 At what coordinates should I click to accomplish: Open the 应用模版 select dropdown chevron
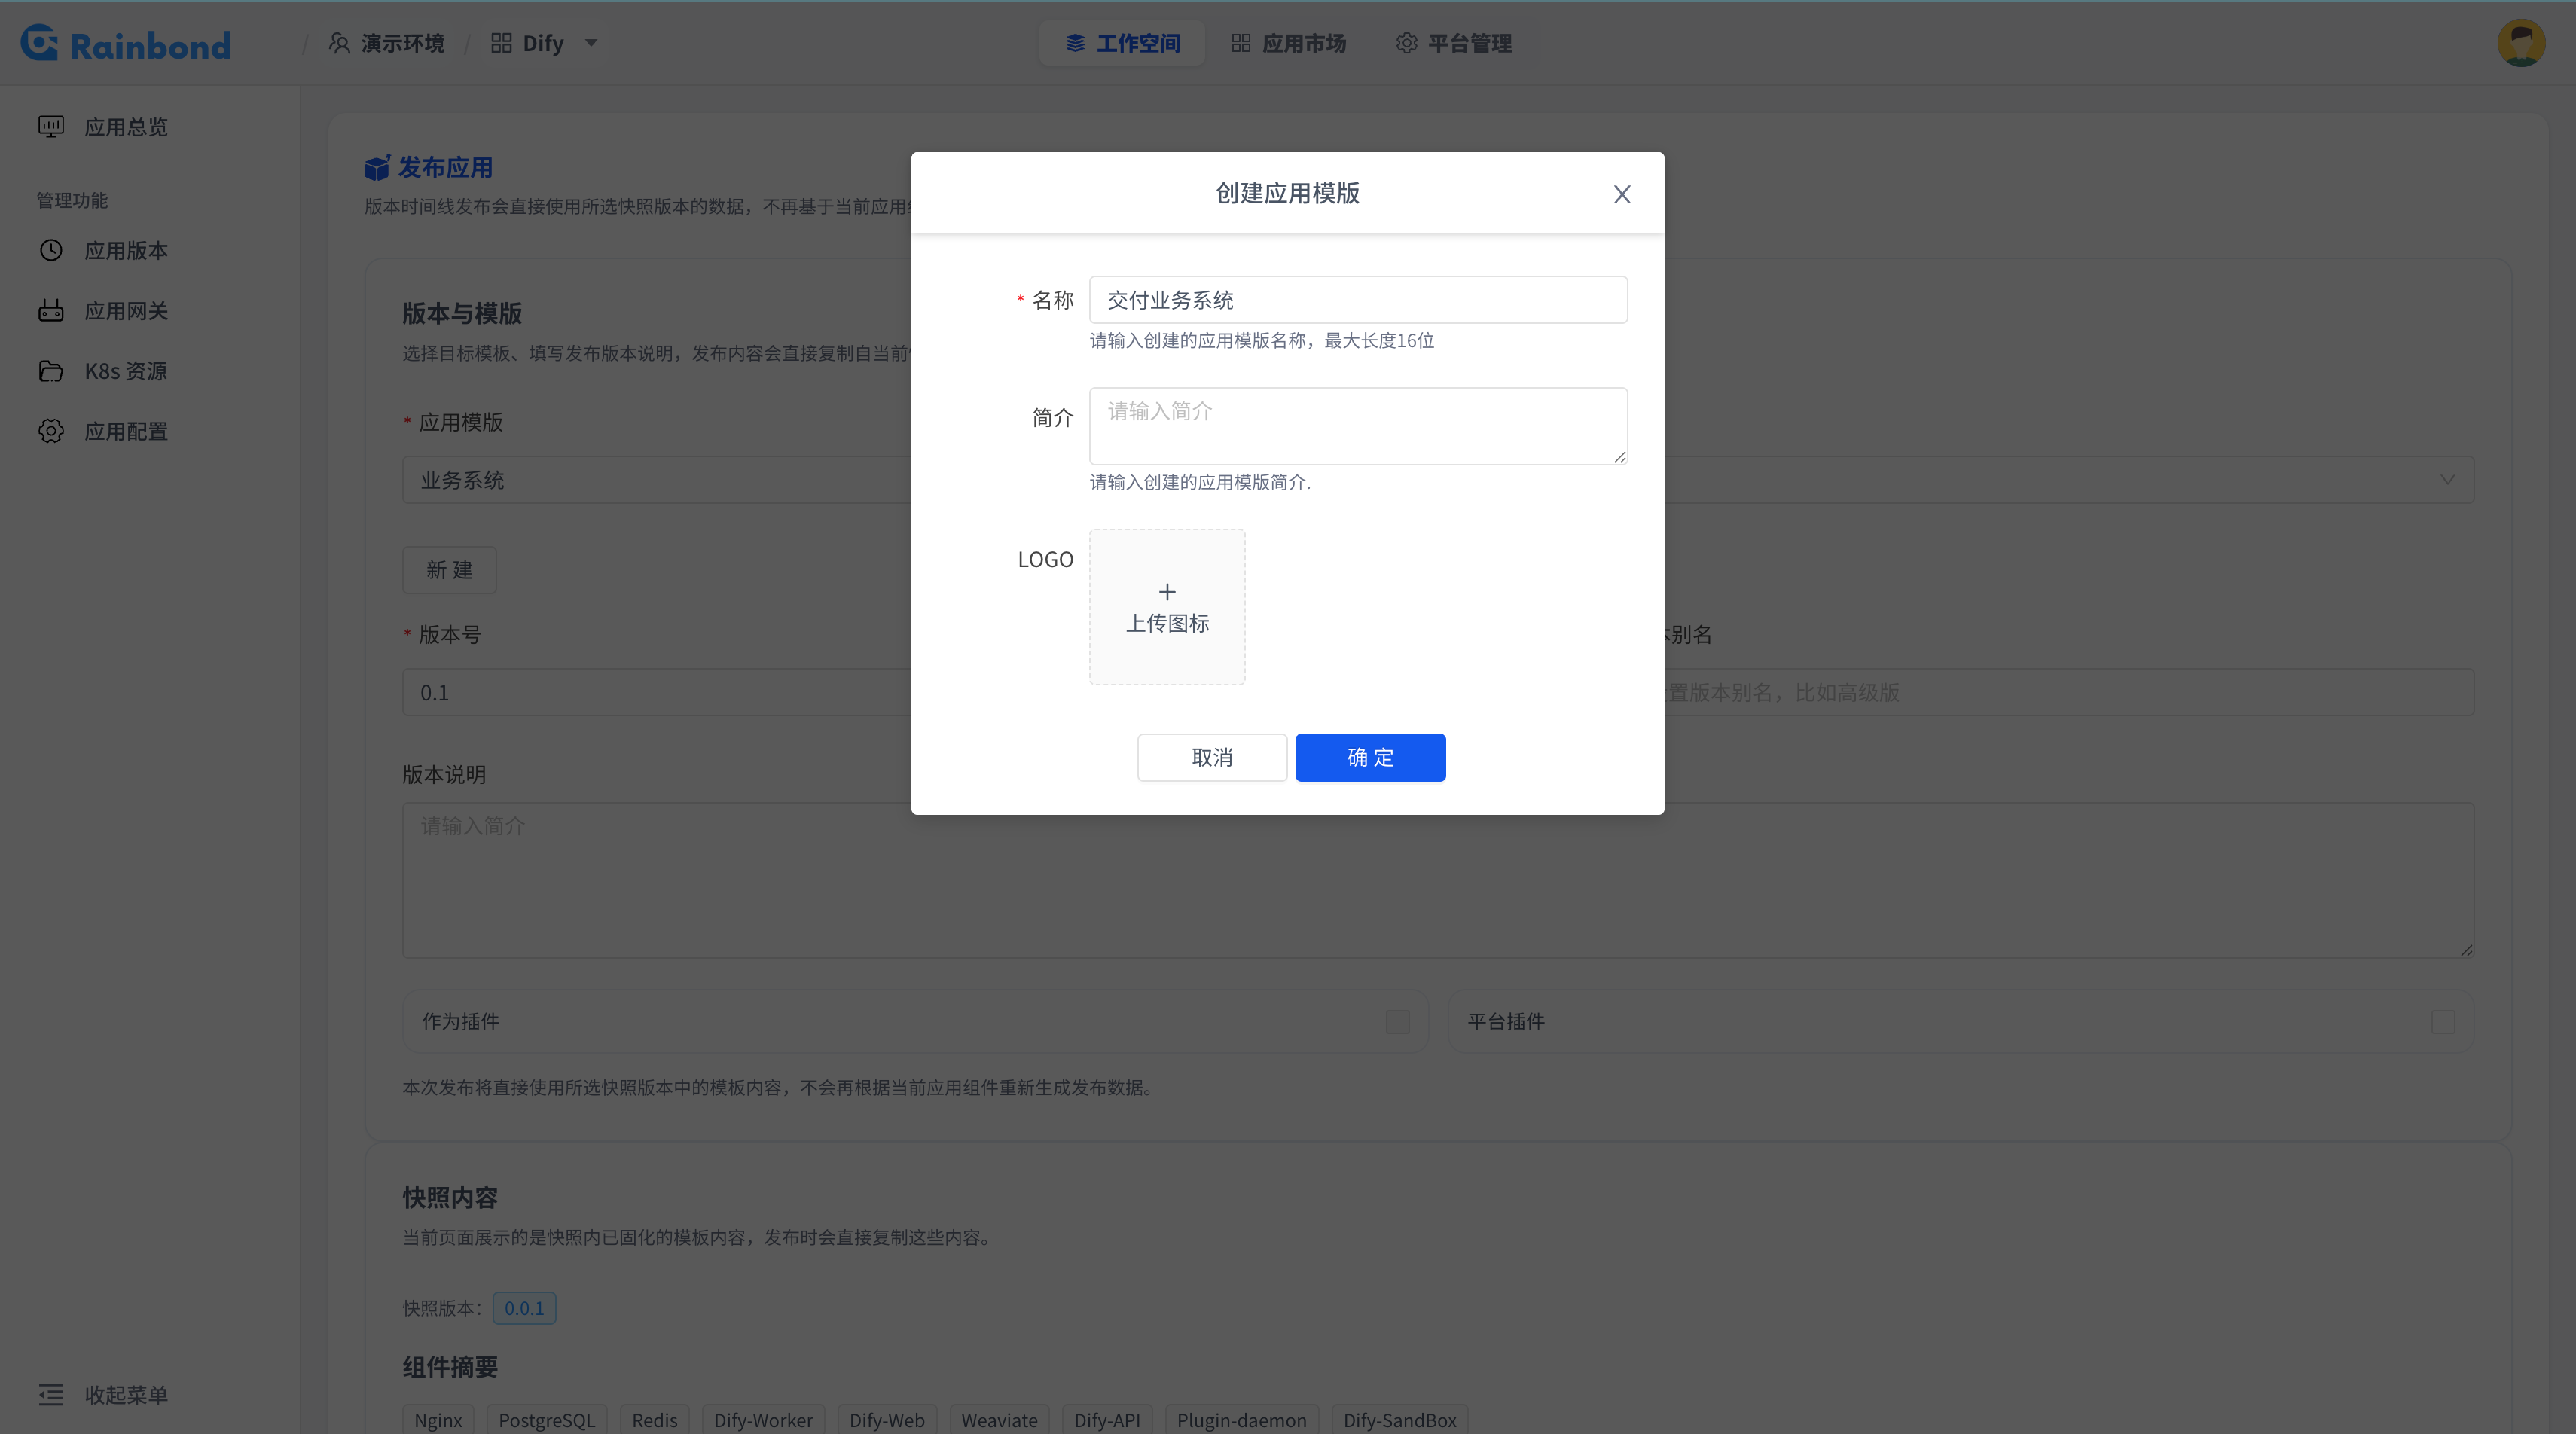(2447, 480)
